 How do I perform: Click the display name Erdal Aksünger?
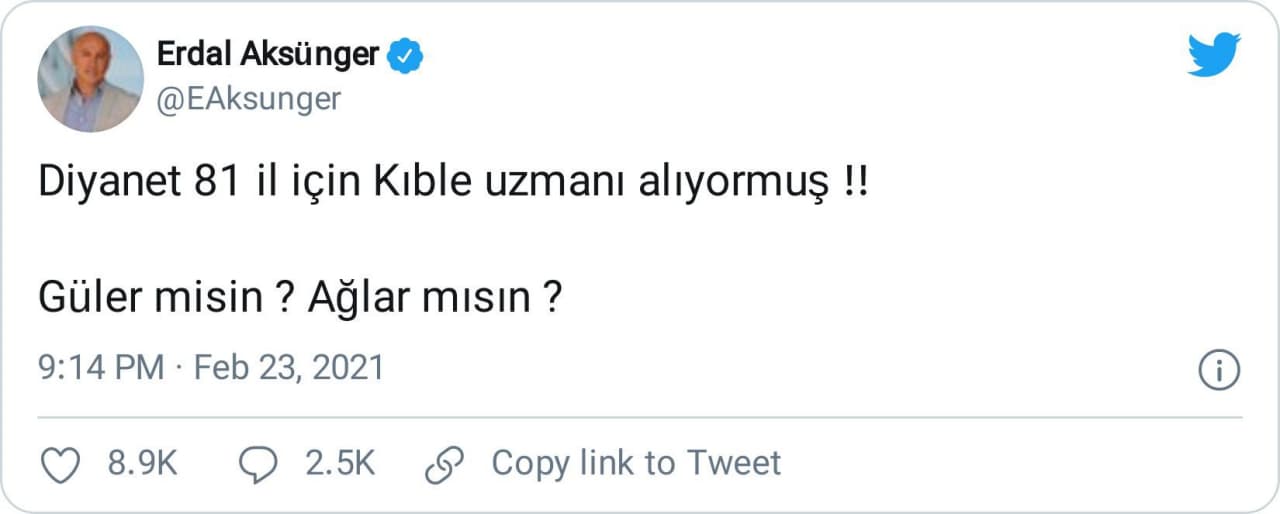pos(268,54)
